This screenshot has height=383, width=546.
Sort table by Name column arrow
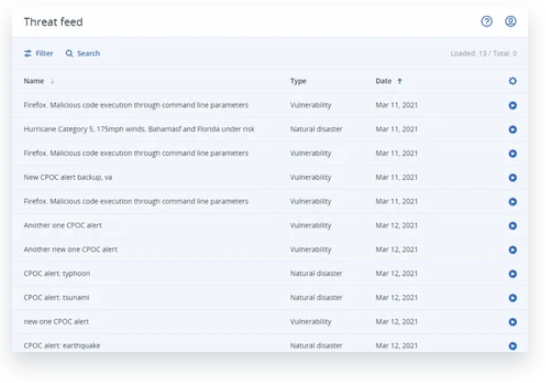point(52,81)
